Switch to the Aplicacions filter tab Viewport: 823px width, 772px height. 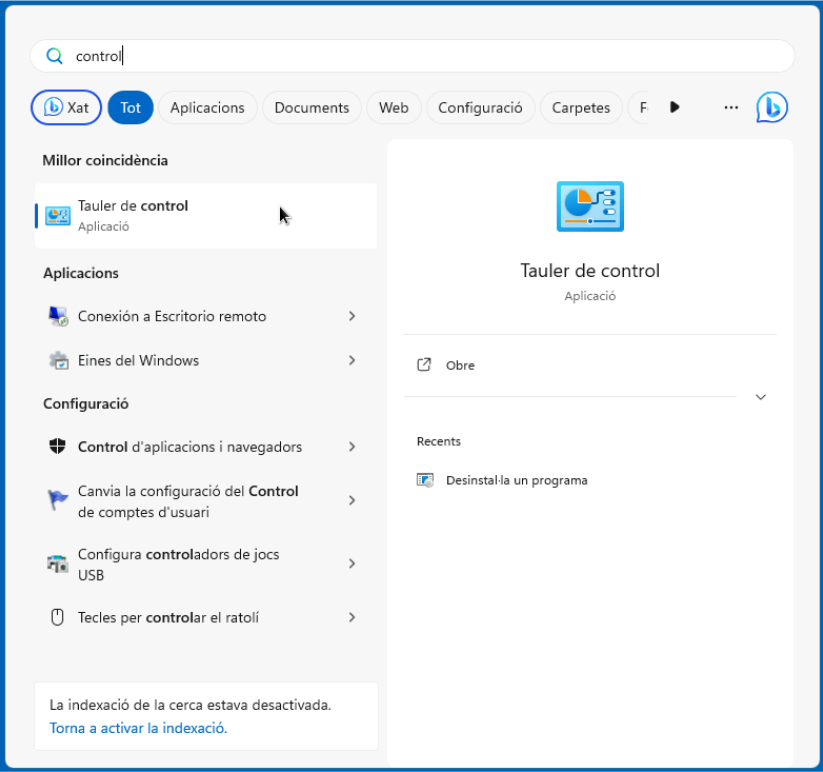207,107
